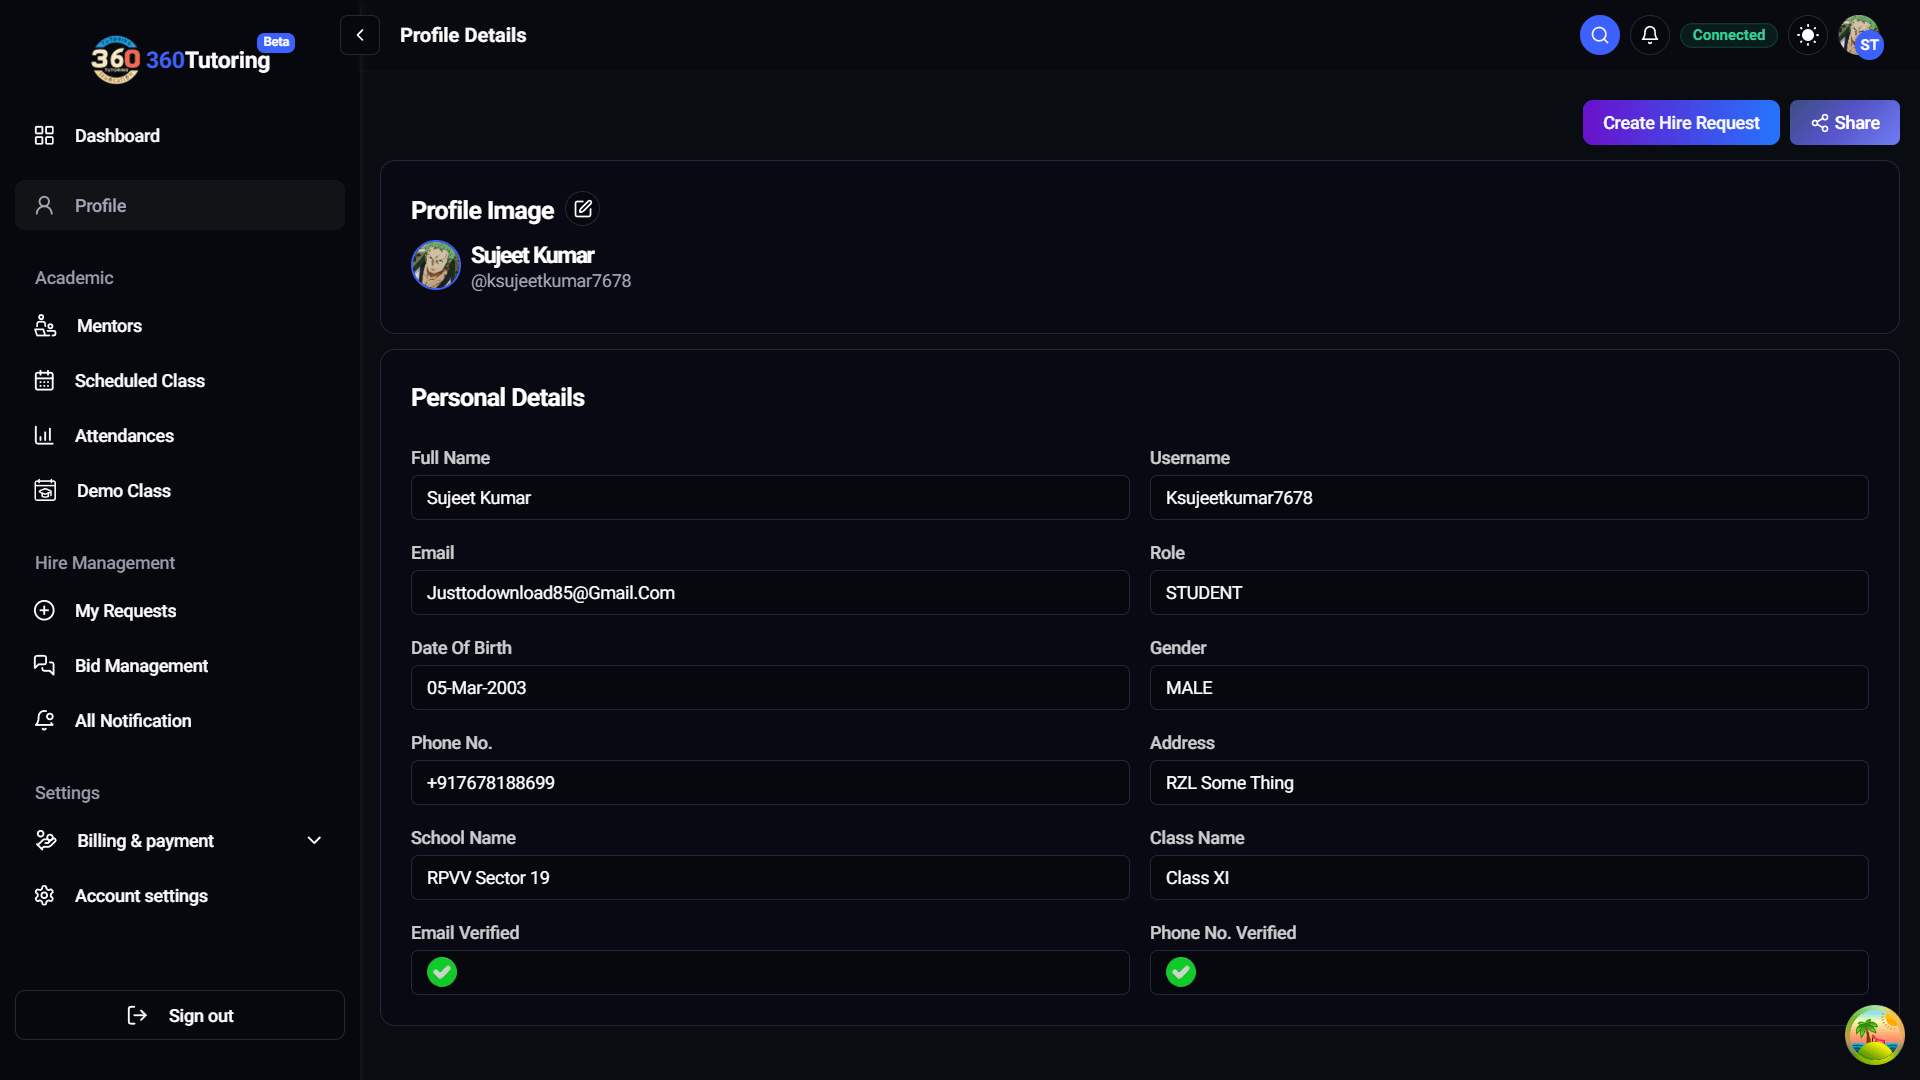
Task: Click Email Verified green checkmark
Action: click(442, 972)
